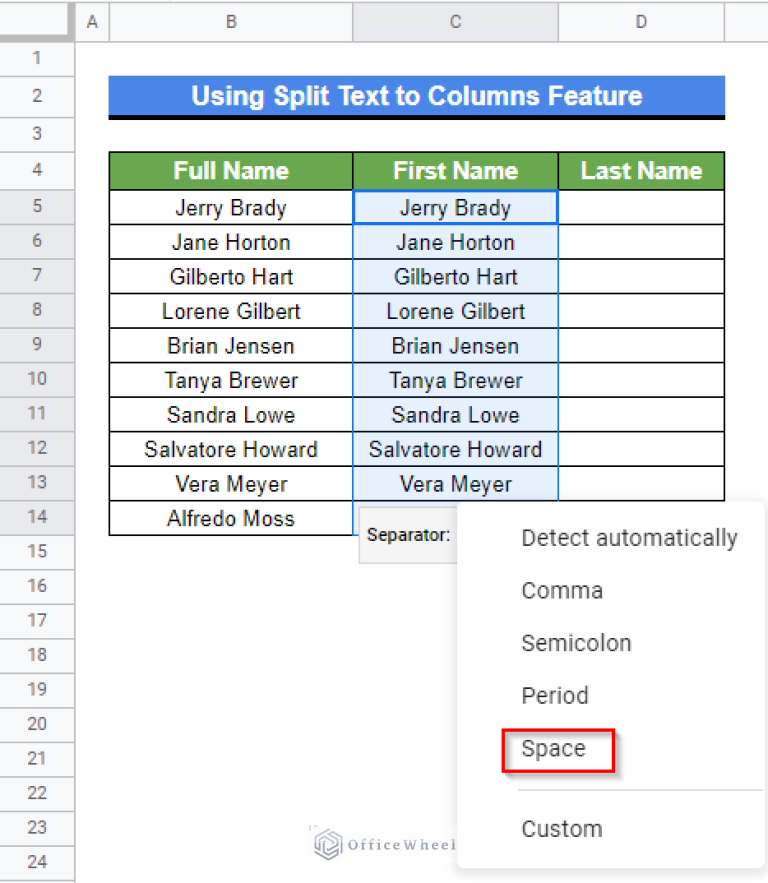Viewport: 768px width, 883px height.
Task: Click the Full Name header cell
Action: click(x=230, y=171)
